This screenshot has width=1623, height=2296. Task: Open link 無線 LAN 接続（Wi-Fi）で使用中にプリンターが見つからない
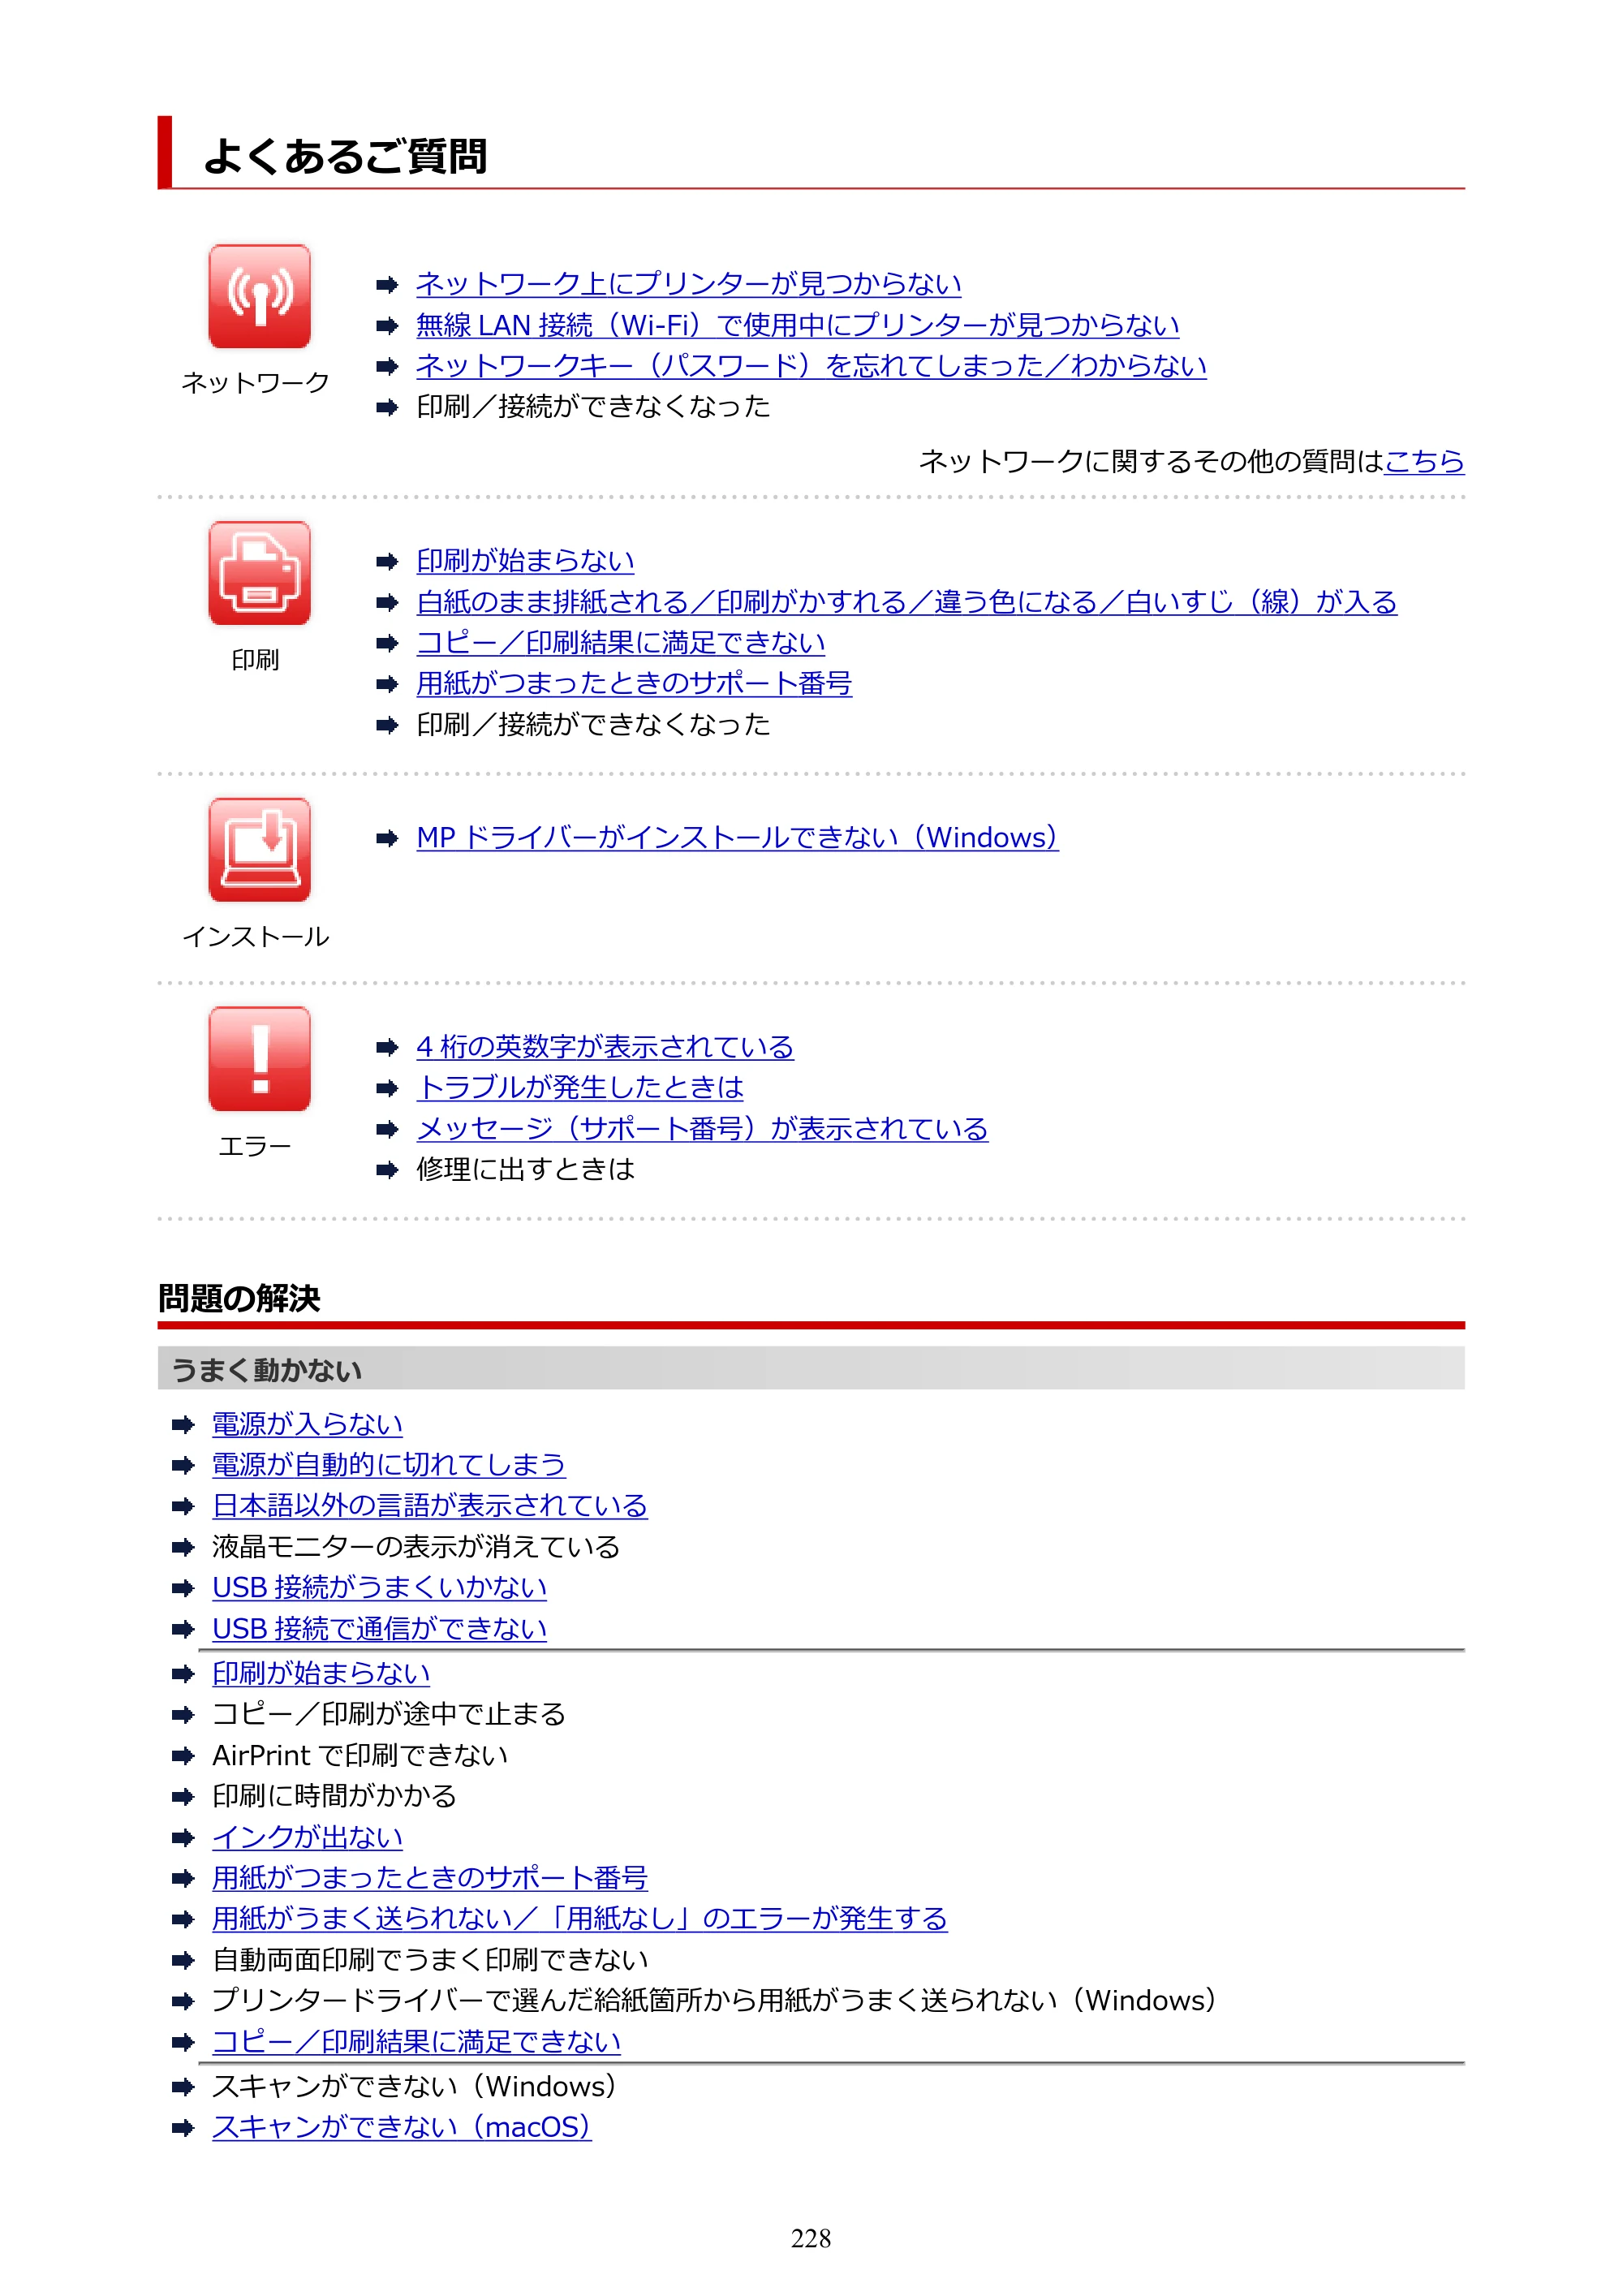pyautogui.click(x=797, y=325)
